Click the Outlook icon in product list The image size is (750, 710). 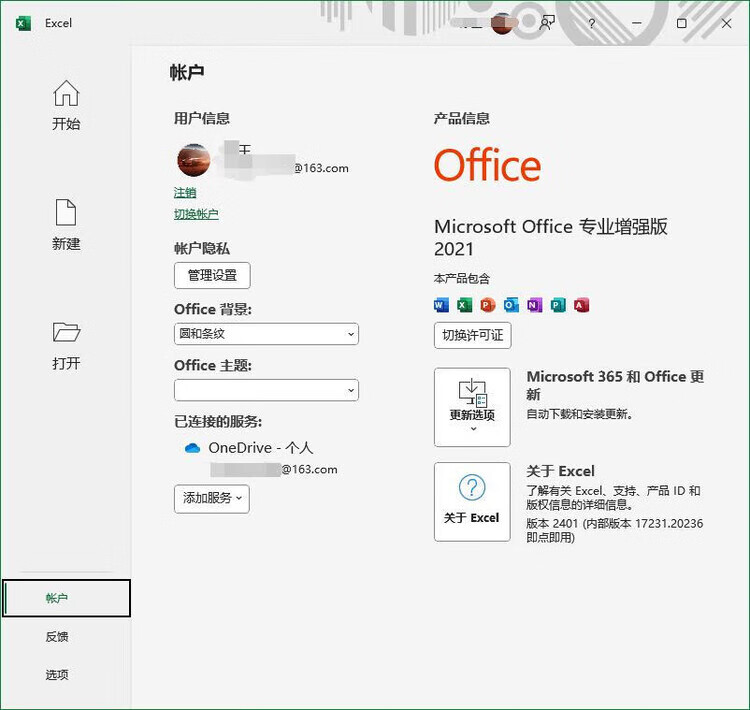(x=511, y=305)
